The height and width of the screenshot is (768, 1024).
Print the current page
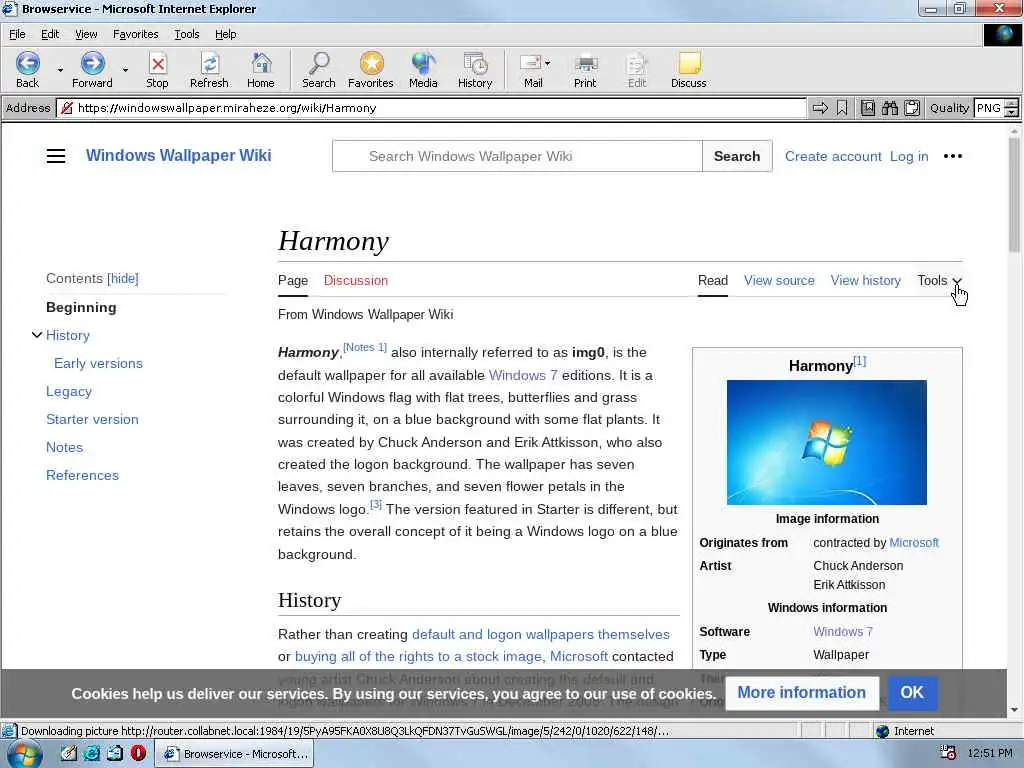click(x=585, y=69)
